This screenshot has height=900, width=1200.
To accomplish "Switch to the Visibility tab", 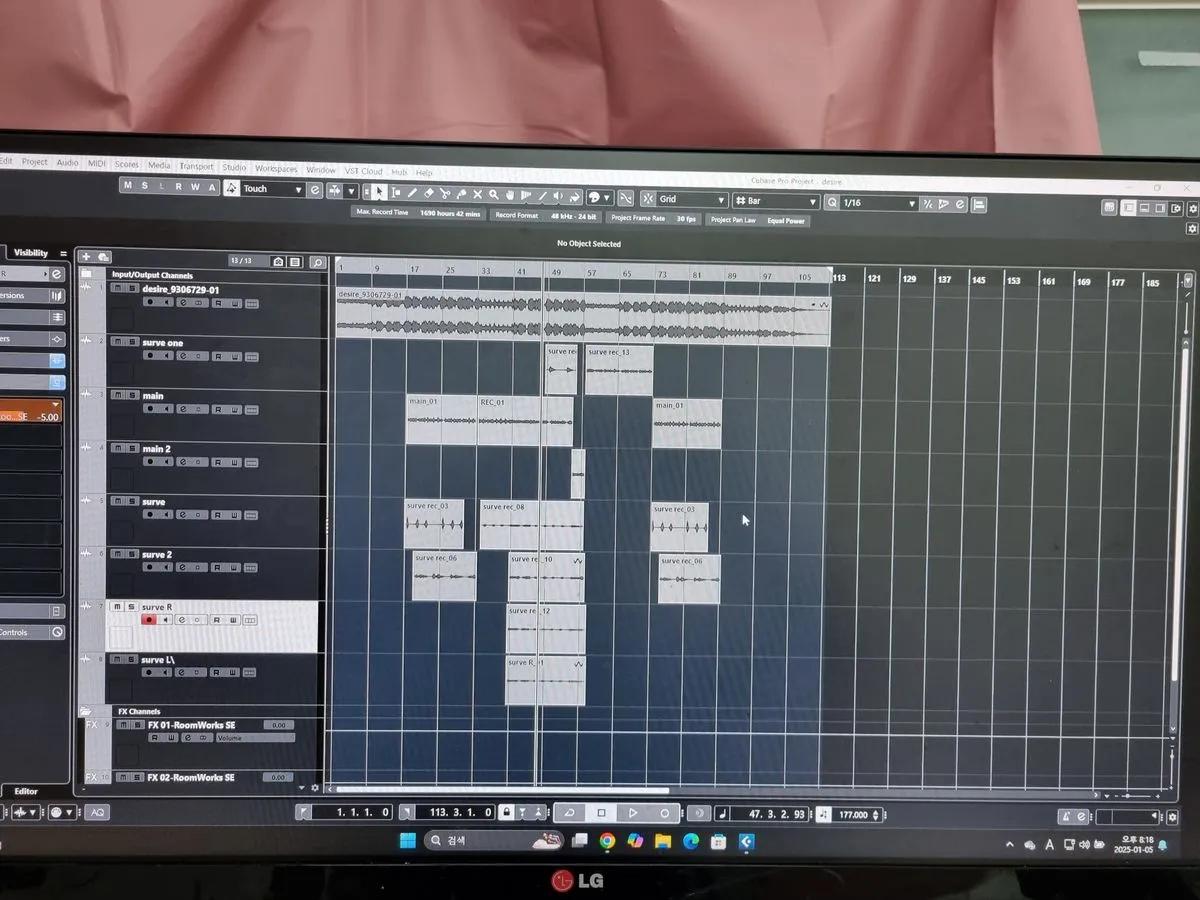I will [31, 253].
